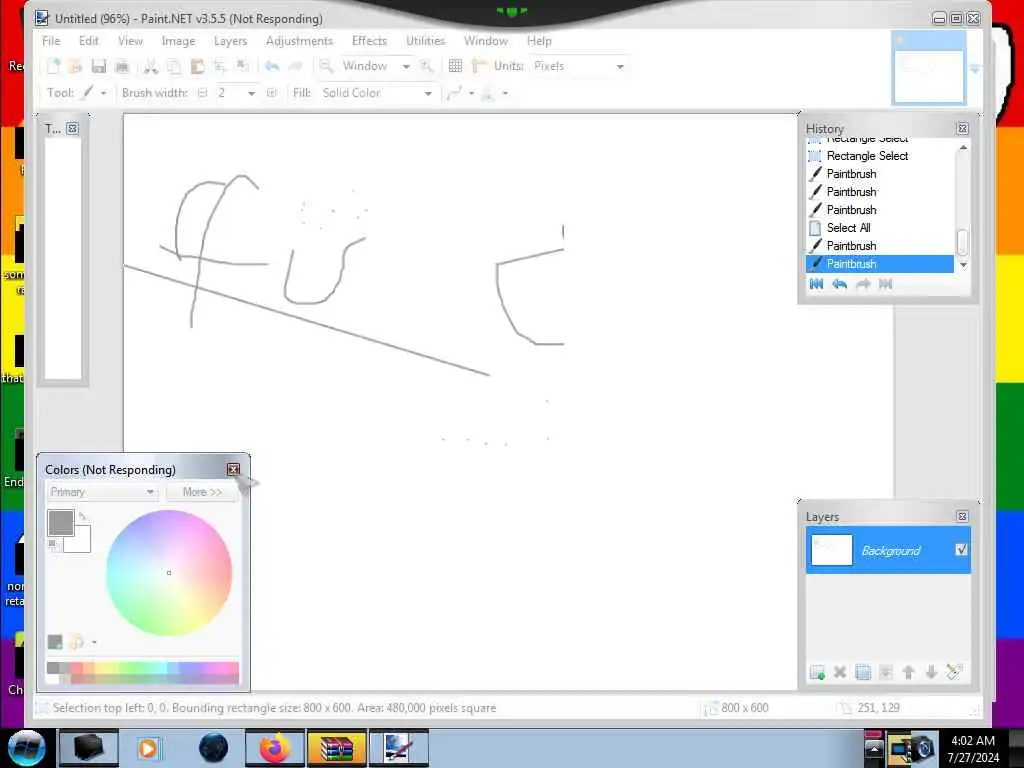The height and width of the screenshot is (768, 1024).
Task: Close the Layers panel
Action: [x=962, y=516]
